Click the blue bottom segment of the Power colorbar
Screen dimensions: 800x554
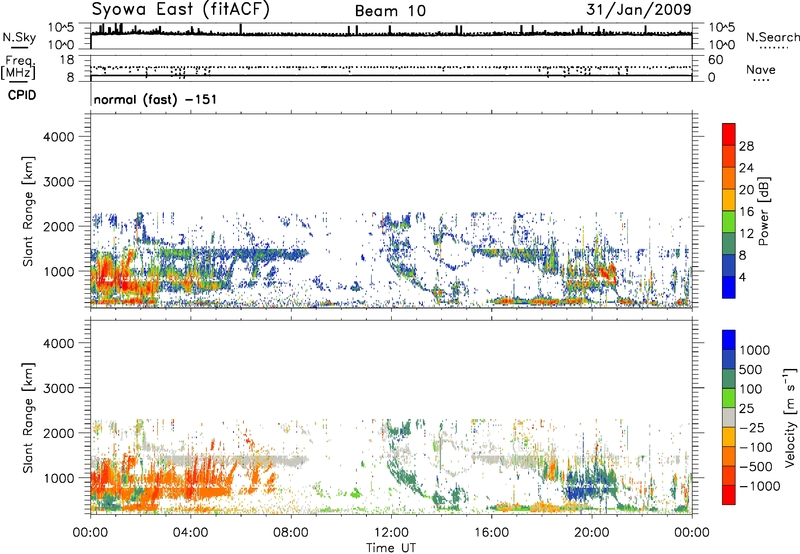click(729, 287)
